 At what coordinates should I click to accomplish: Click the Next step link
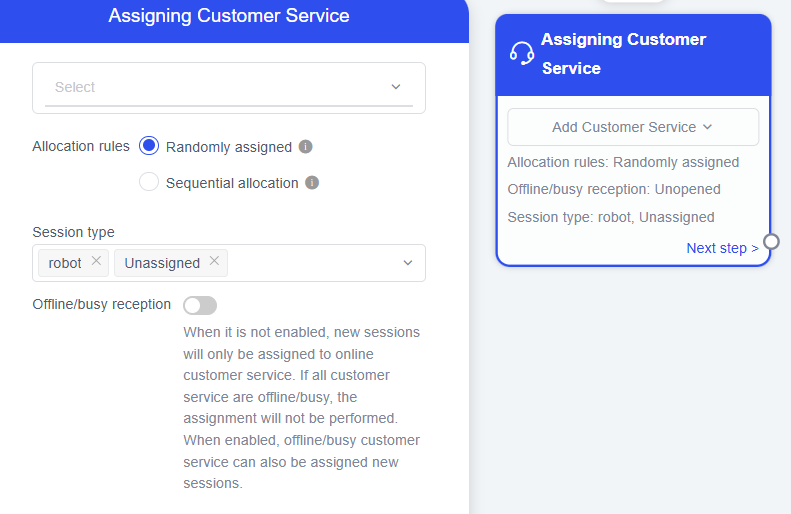click(722, 248)
